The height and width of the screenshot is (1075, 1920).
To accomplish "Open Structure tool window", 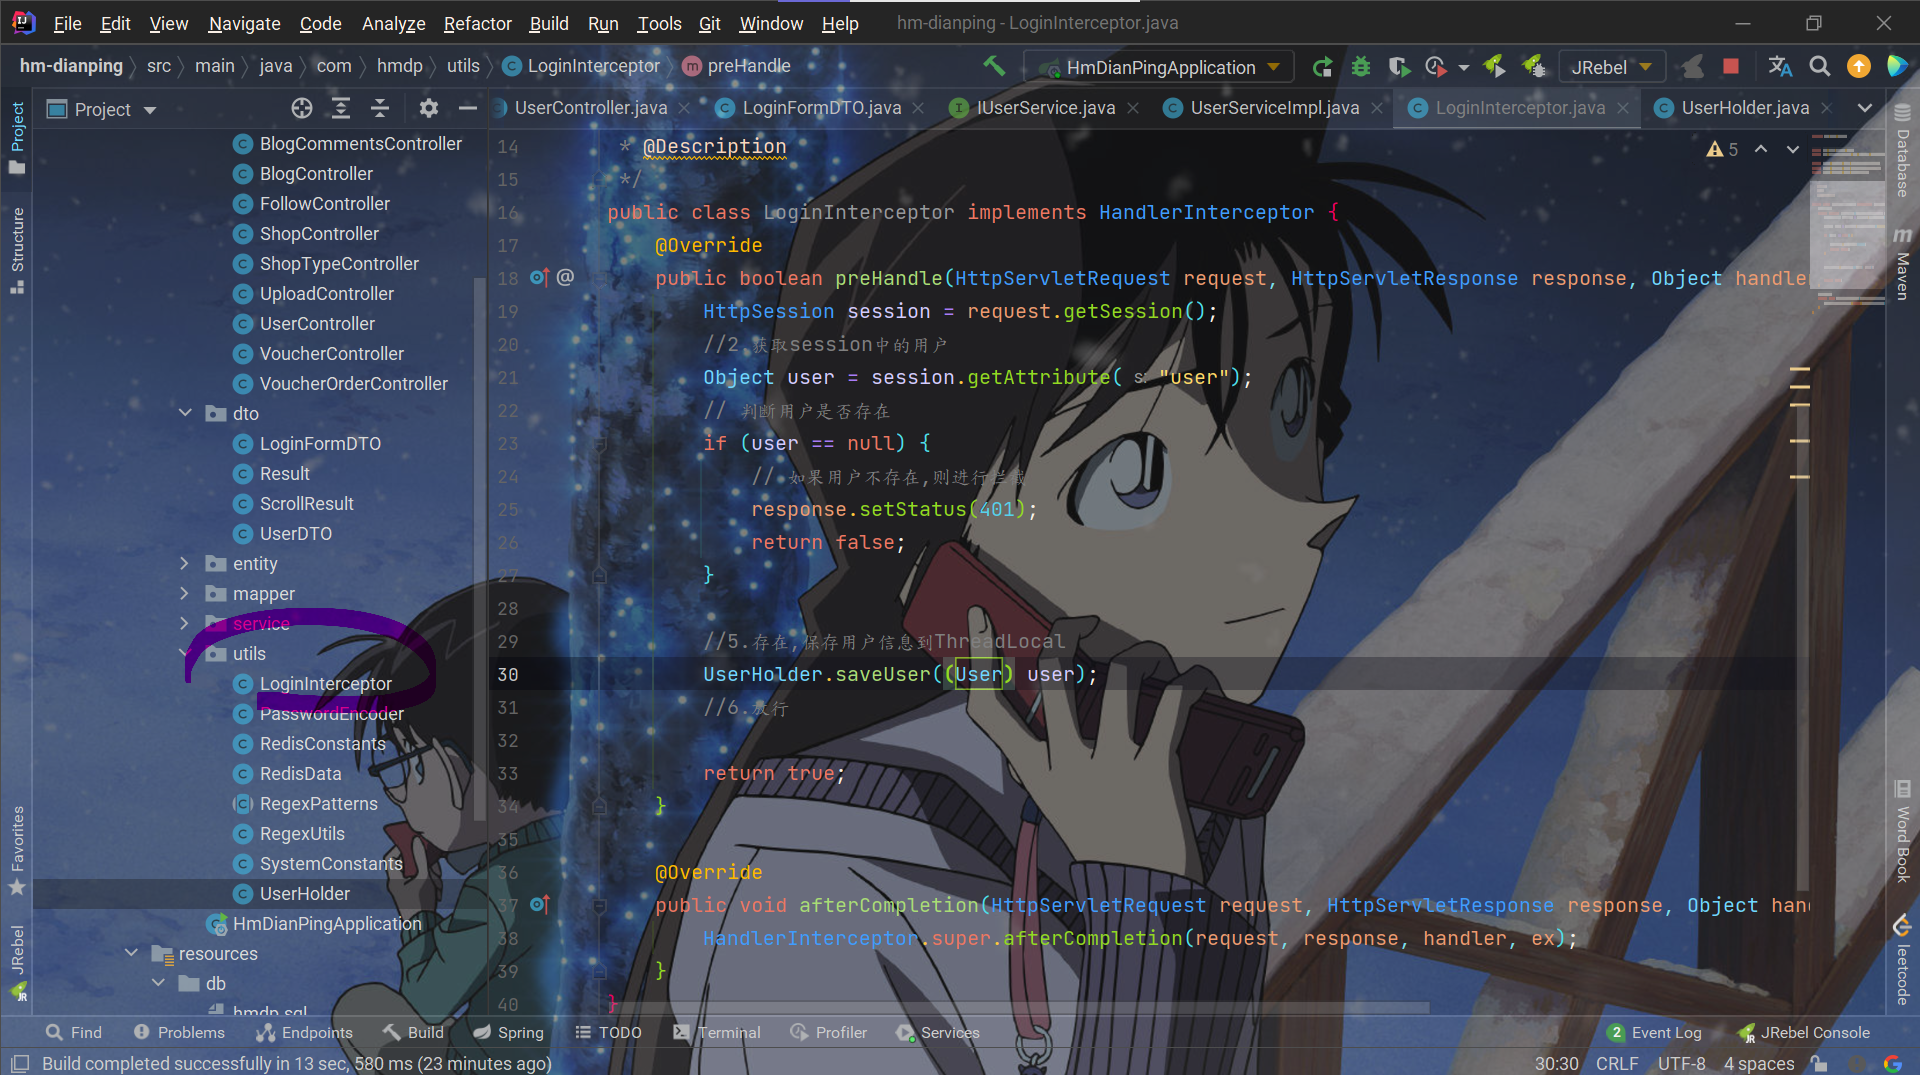I will [17, 250].
